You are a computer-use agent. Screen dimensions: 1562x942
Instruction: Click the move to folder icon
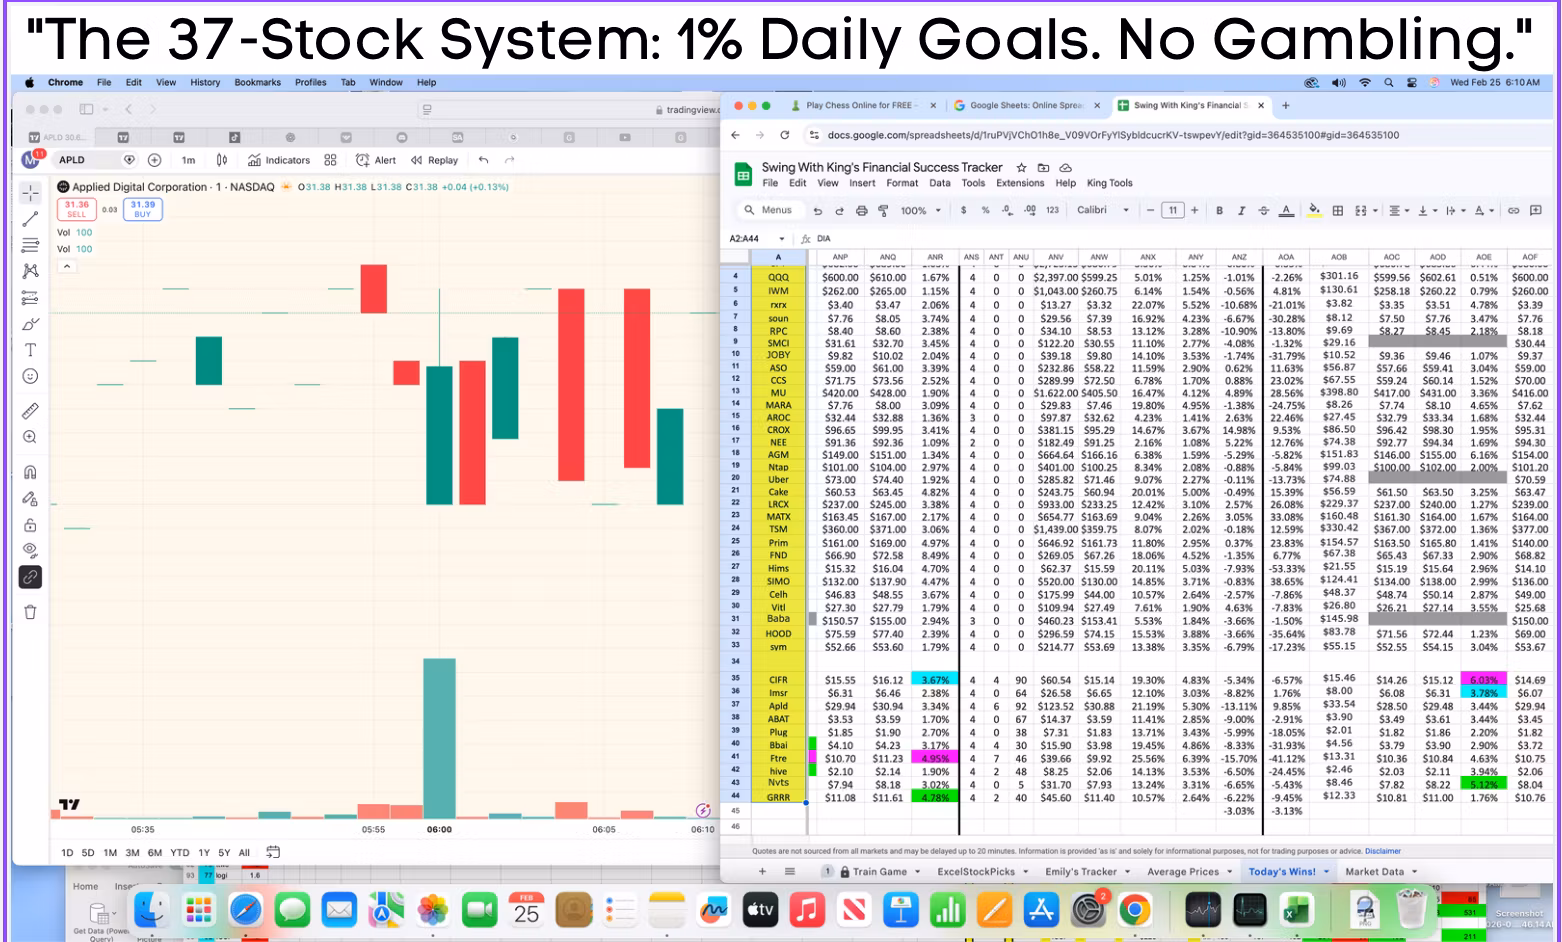(1043, 168)
